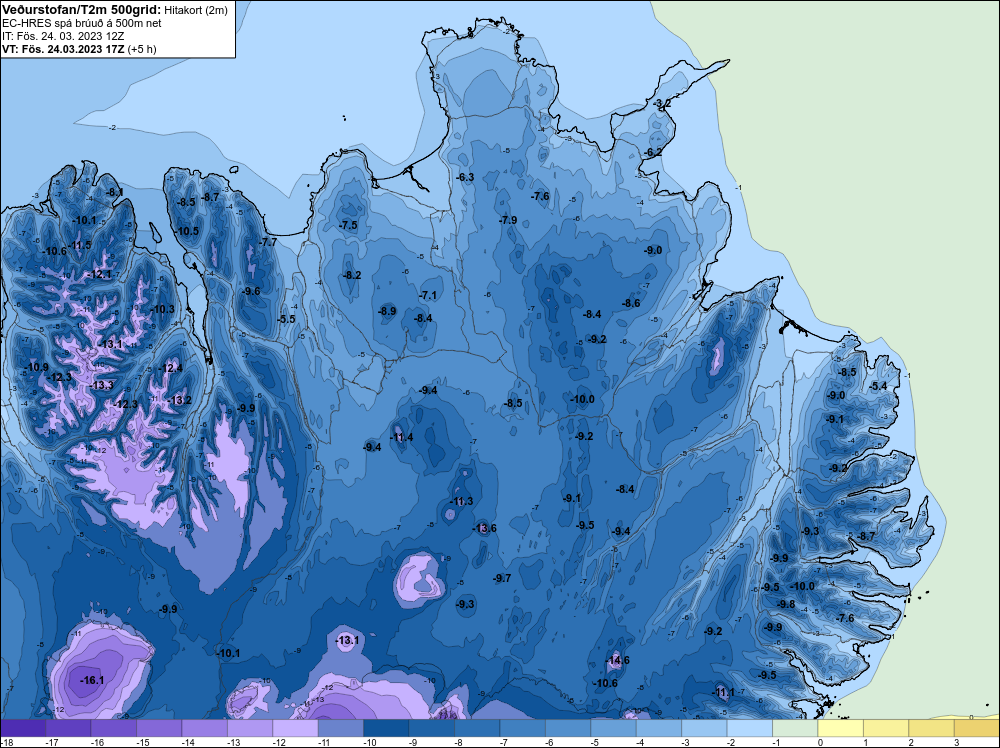
Task: Click the -8.1 temperature label
Action: click(x=114, y=192)
